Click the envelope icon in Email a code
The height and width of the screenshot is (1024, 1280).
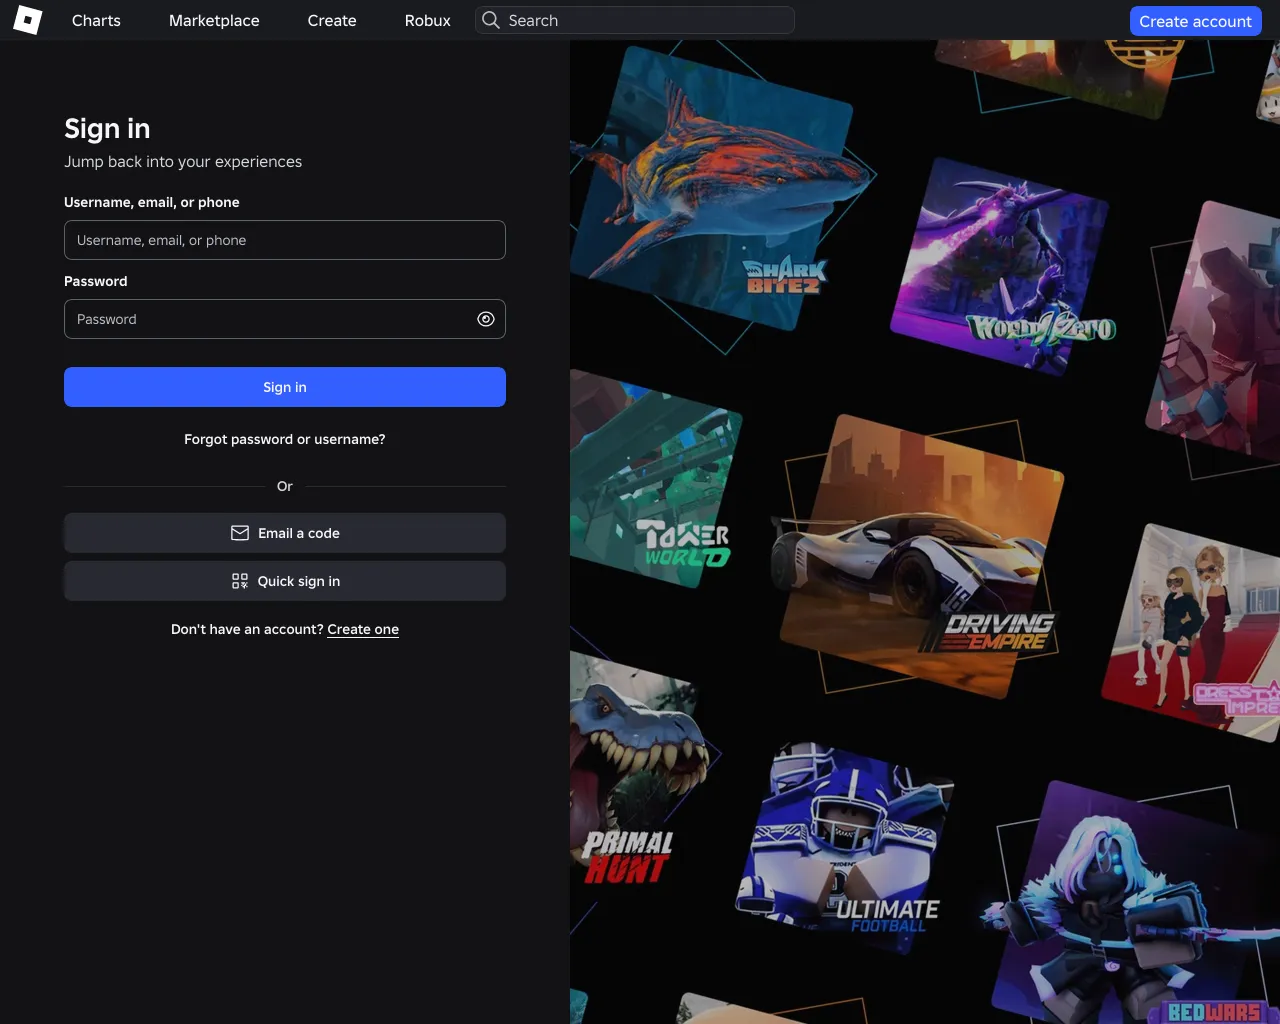tap(240, 533)
